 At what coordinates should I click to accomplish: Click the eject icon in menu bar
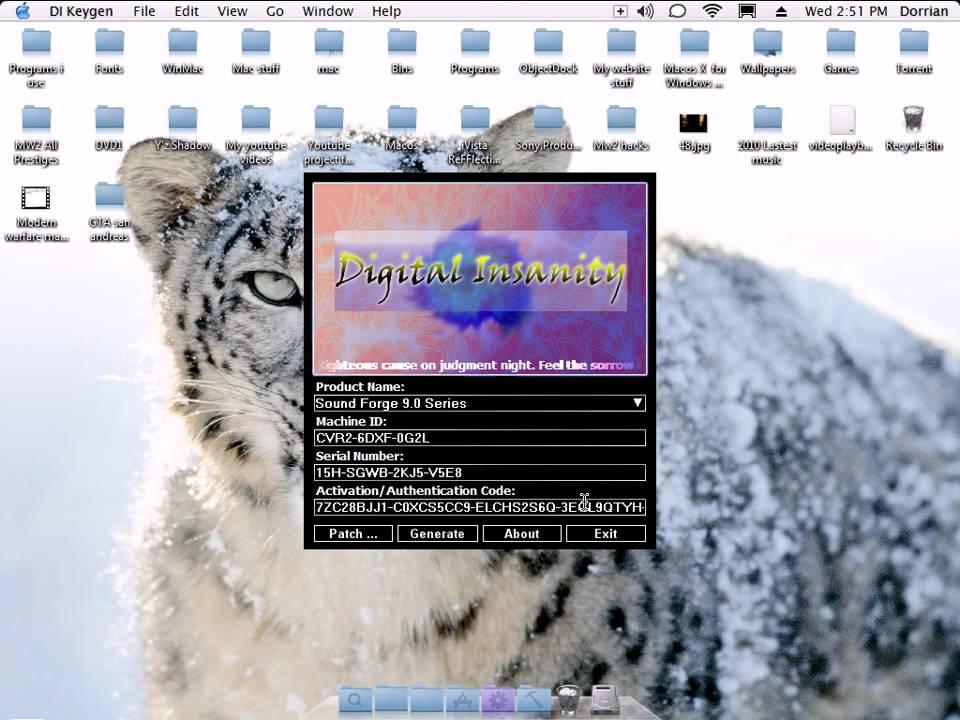tap(781, 11)
